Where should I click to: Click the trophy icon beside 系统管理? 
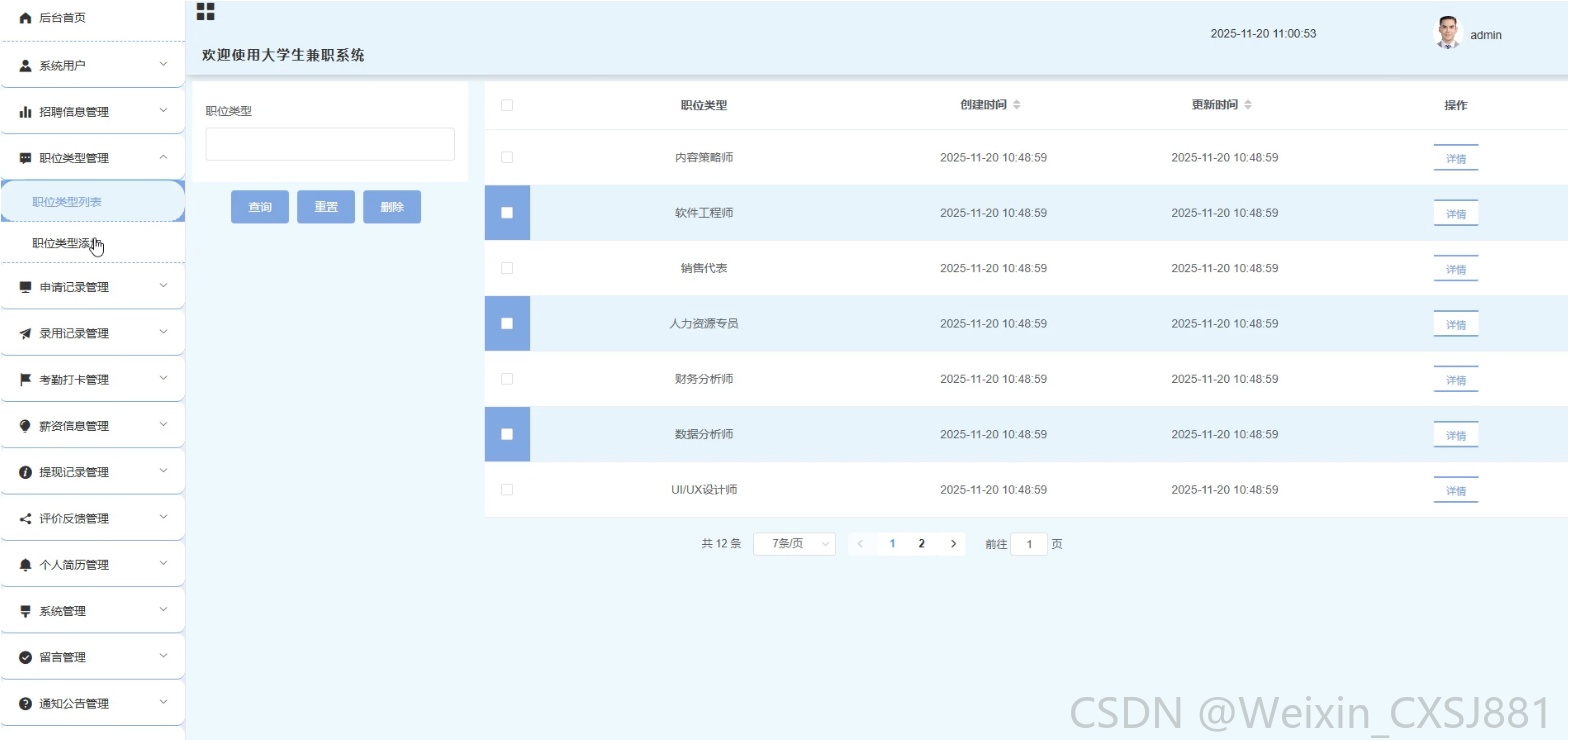26,611
